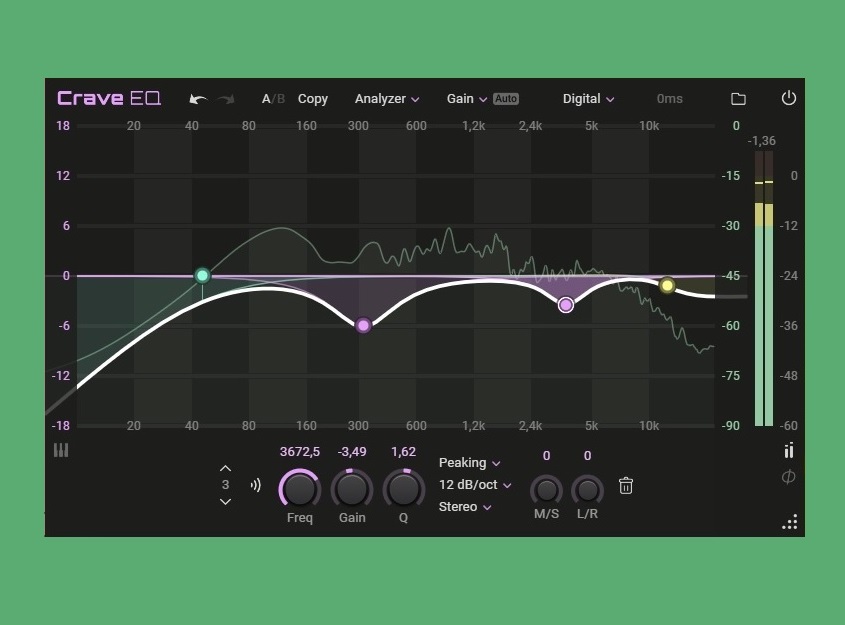Image resolution: width=845 pixels, height=625 pixels.
Task: Open the preset folder icon
Action: (x=738, y=99)
